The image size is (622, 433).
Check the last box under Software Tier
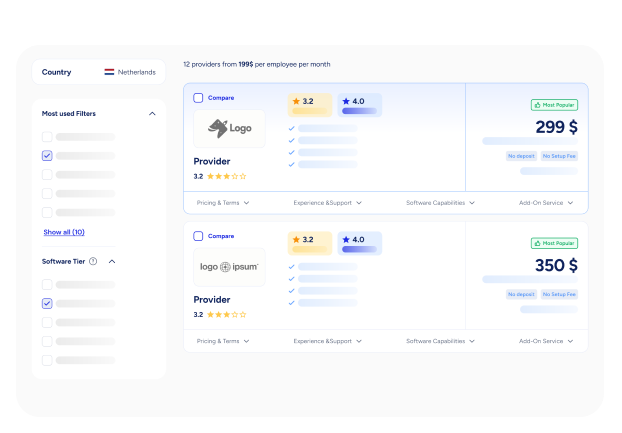tap(47, 360)
